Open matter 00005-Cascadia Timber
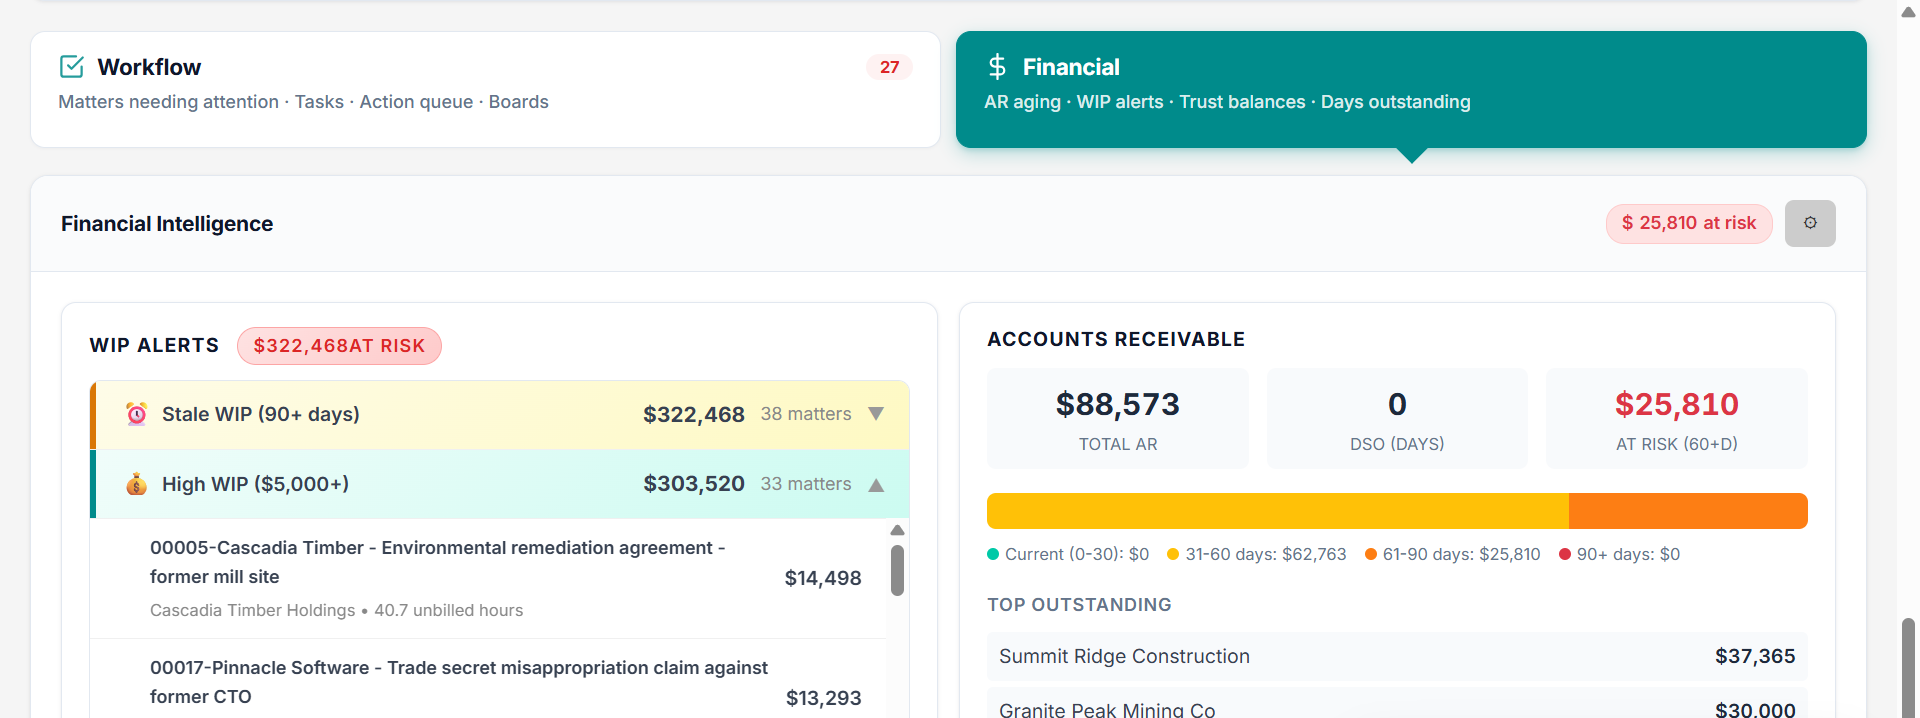The width and height of the screenshot is (1920, 718). pyautogui.click(x=487, y=578)
